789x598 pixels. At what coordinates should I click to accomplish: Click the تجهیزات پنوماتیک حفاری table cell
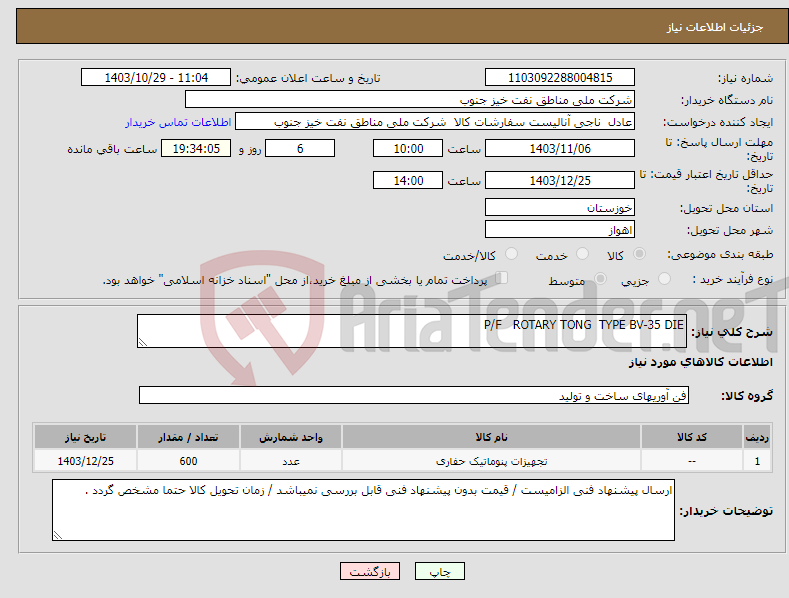click(x=492, y=461)
